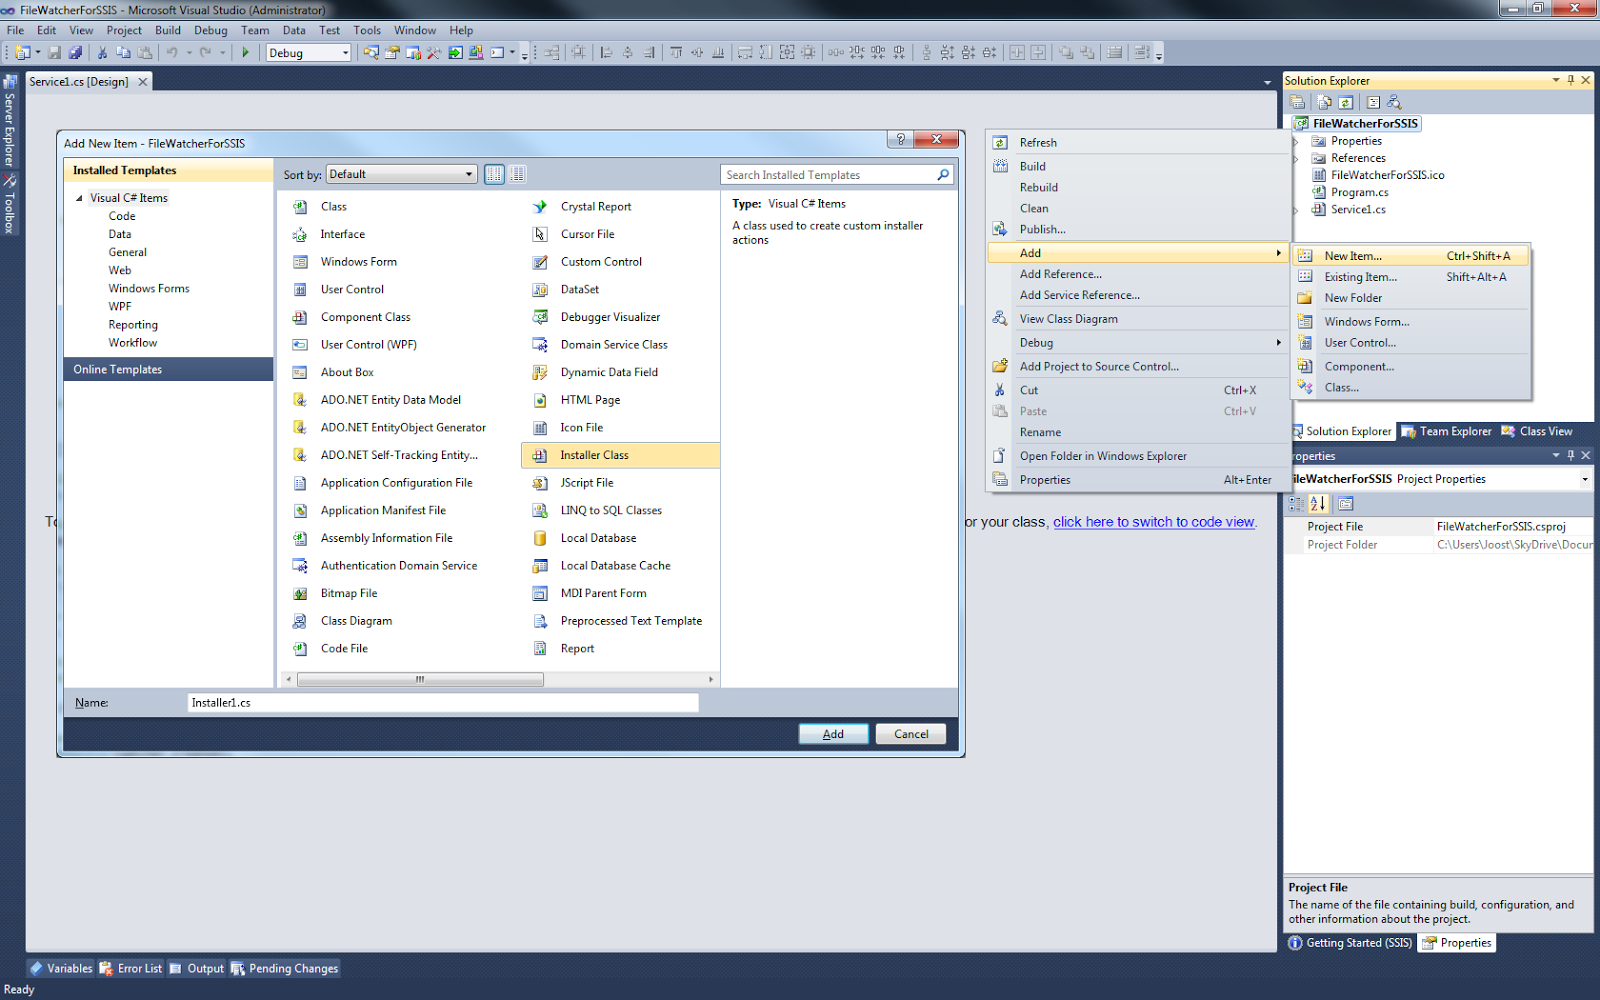Open Program.cs in Solution Explorer
The width and height of the screenshot is (1600, 1000).
click(1359, 192)
